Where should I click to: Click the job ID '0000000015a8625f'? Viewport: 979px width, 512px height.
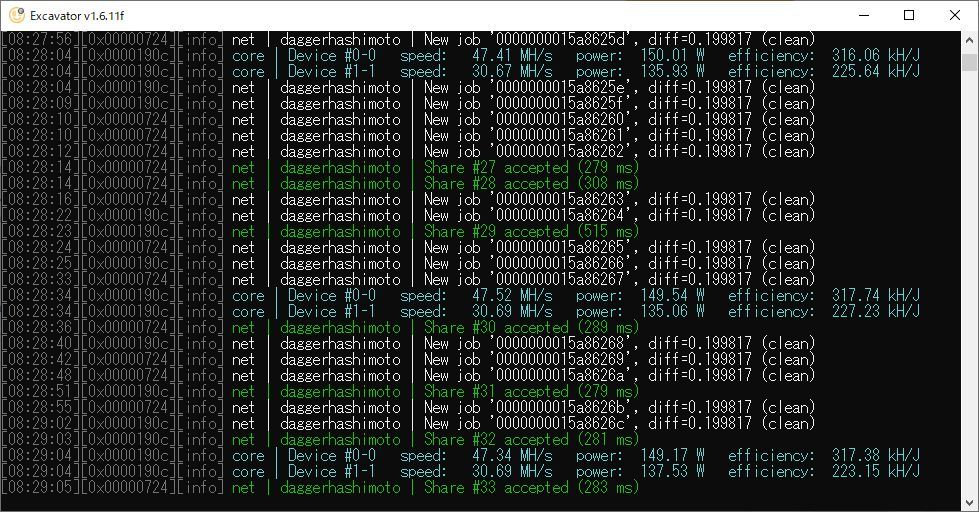click(x=564, y=104)
